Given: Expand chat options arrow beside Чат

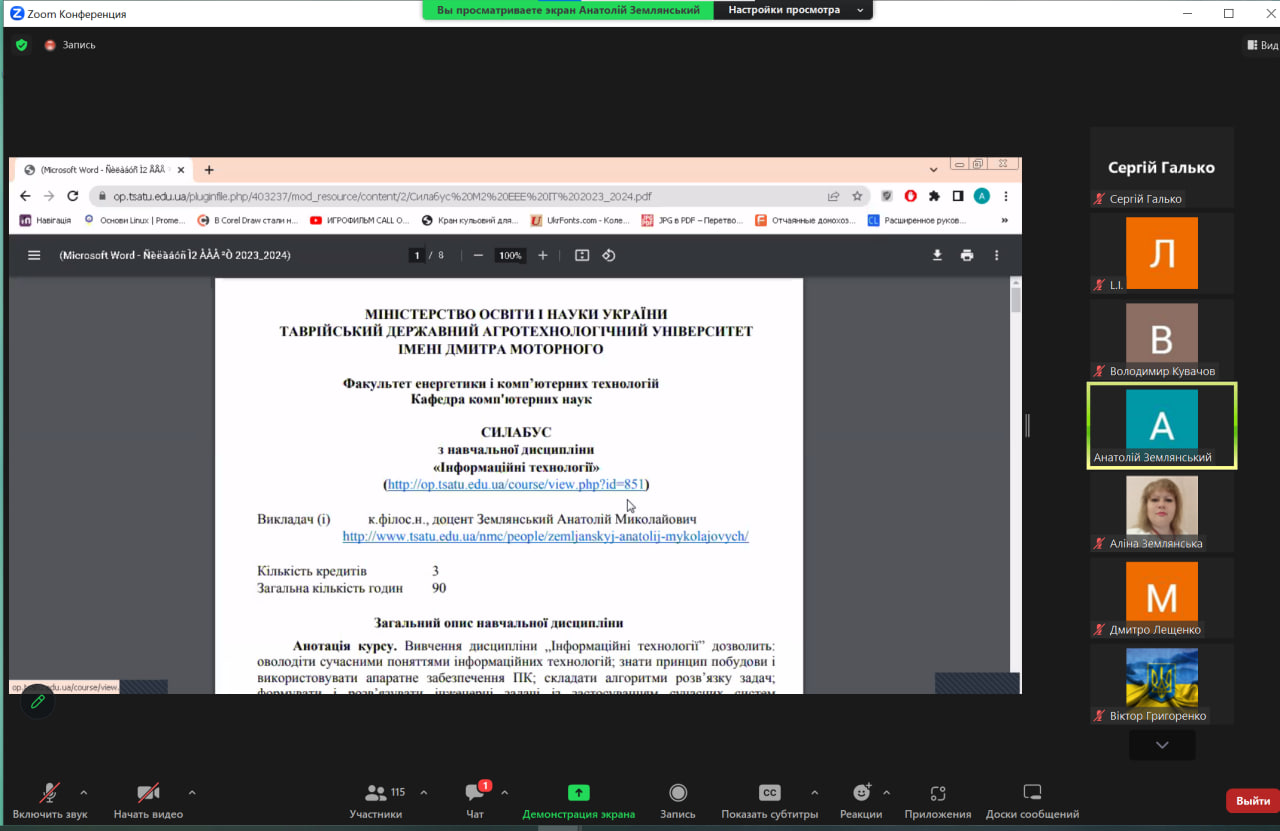Looking at the screenshot, I should [504, 793].
